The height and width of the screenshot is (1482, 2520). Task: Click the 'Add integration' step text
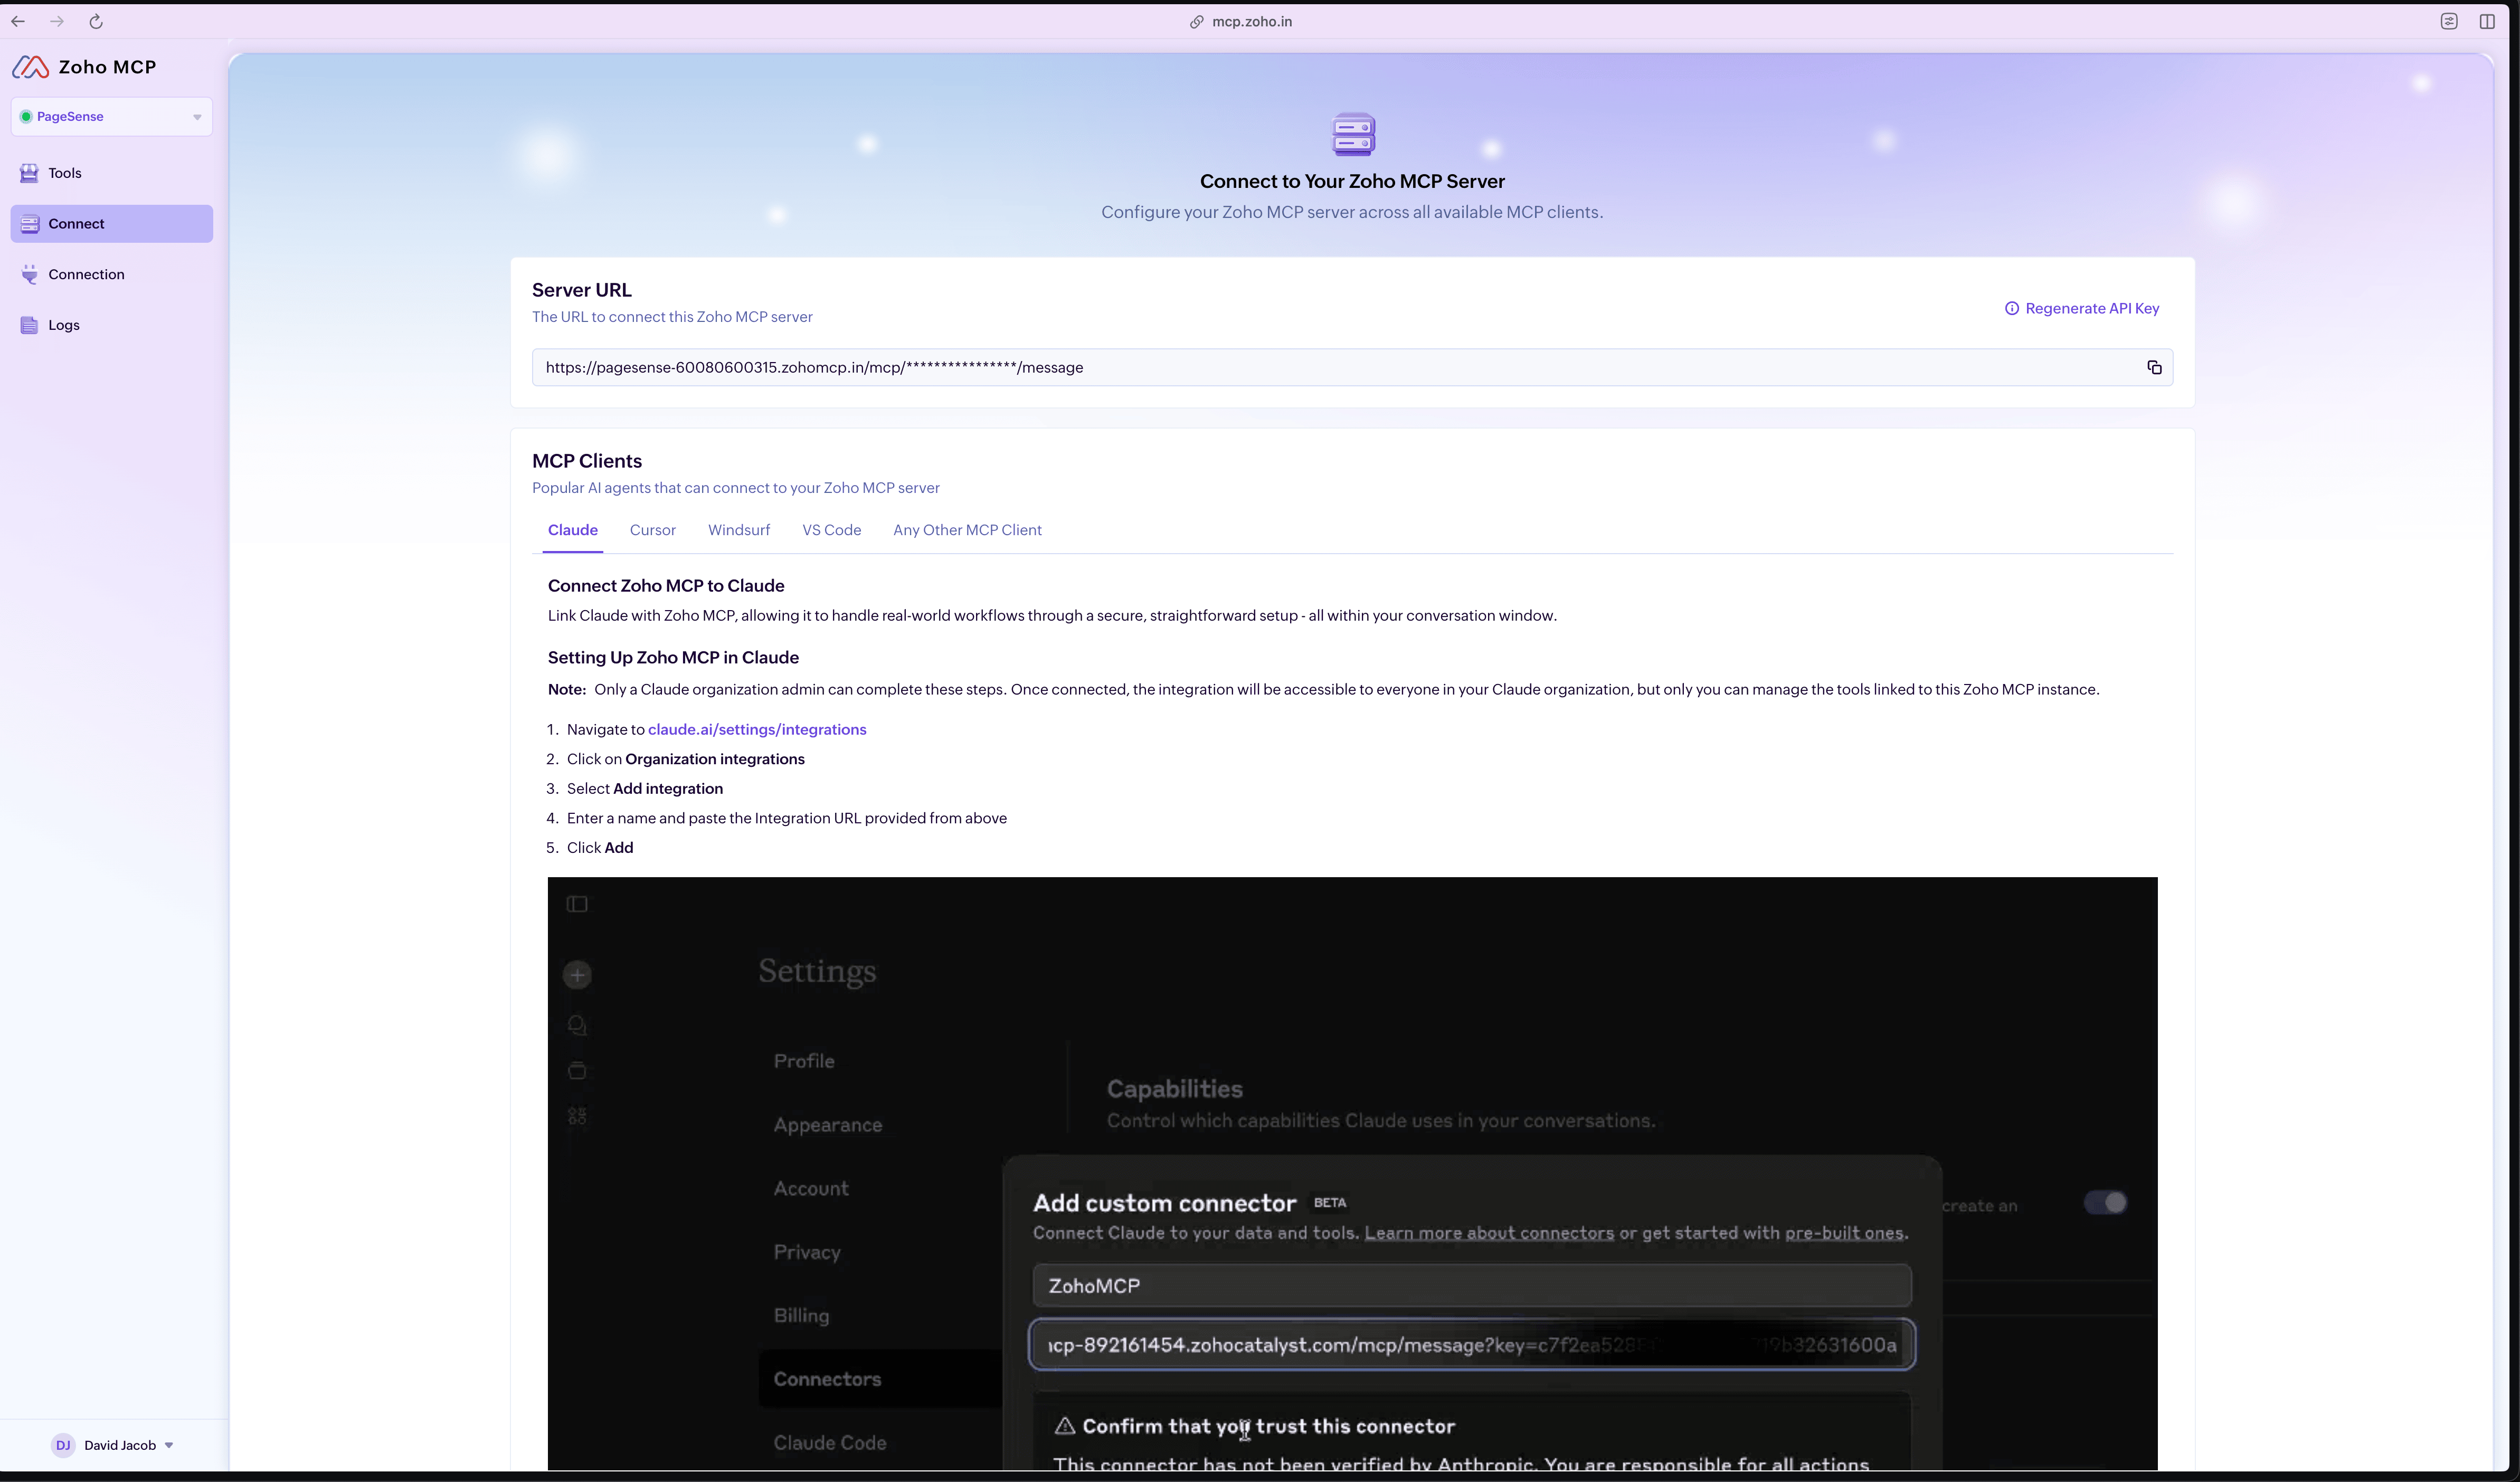pyautogui.click(x=668, y=789)
